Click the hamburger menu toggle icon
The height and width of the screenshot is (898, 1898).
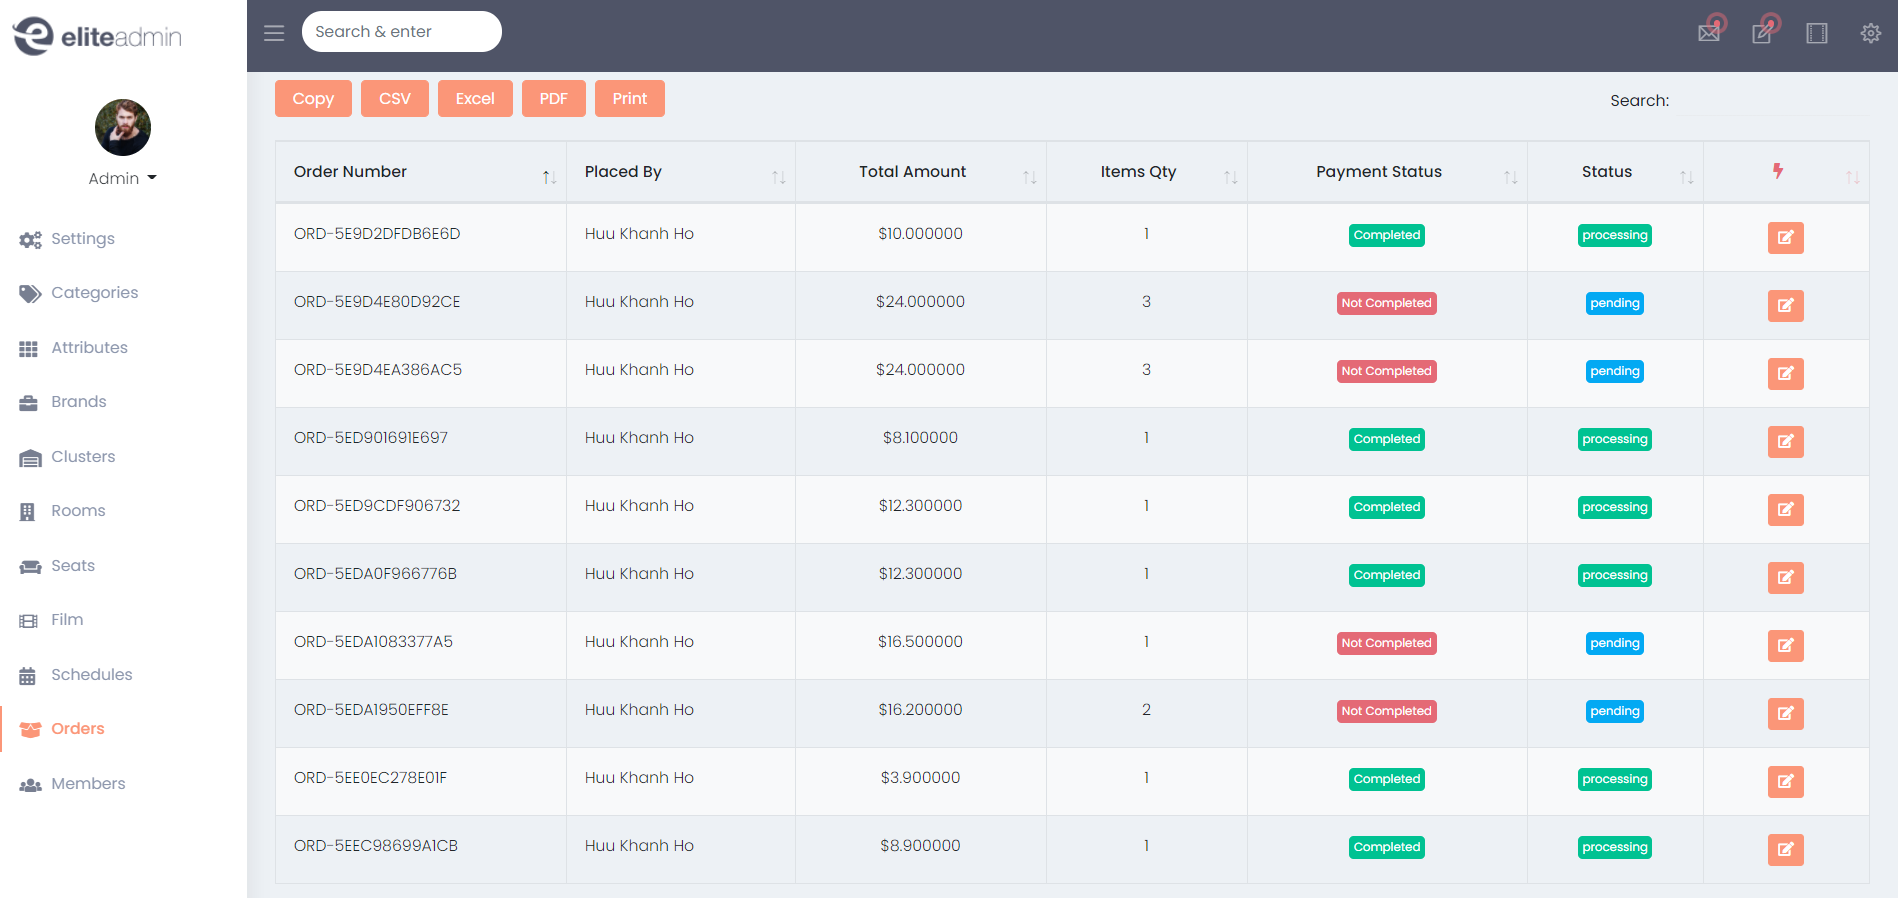click(274, 33)
